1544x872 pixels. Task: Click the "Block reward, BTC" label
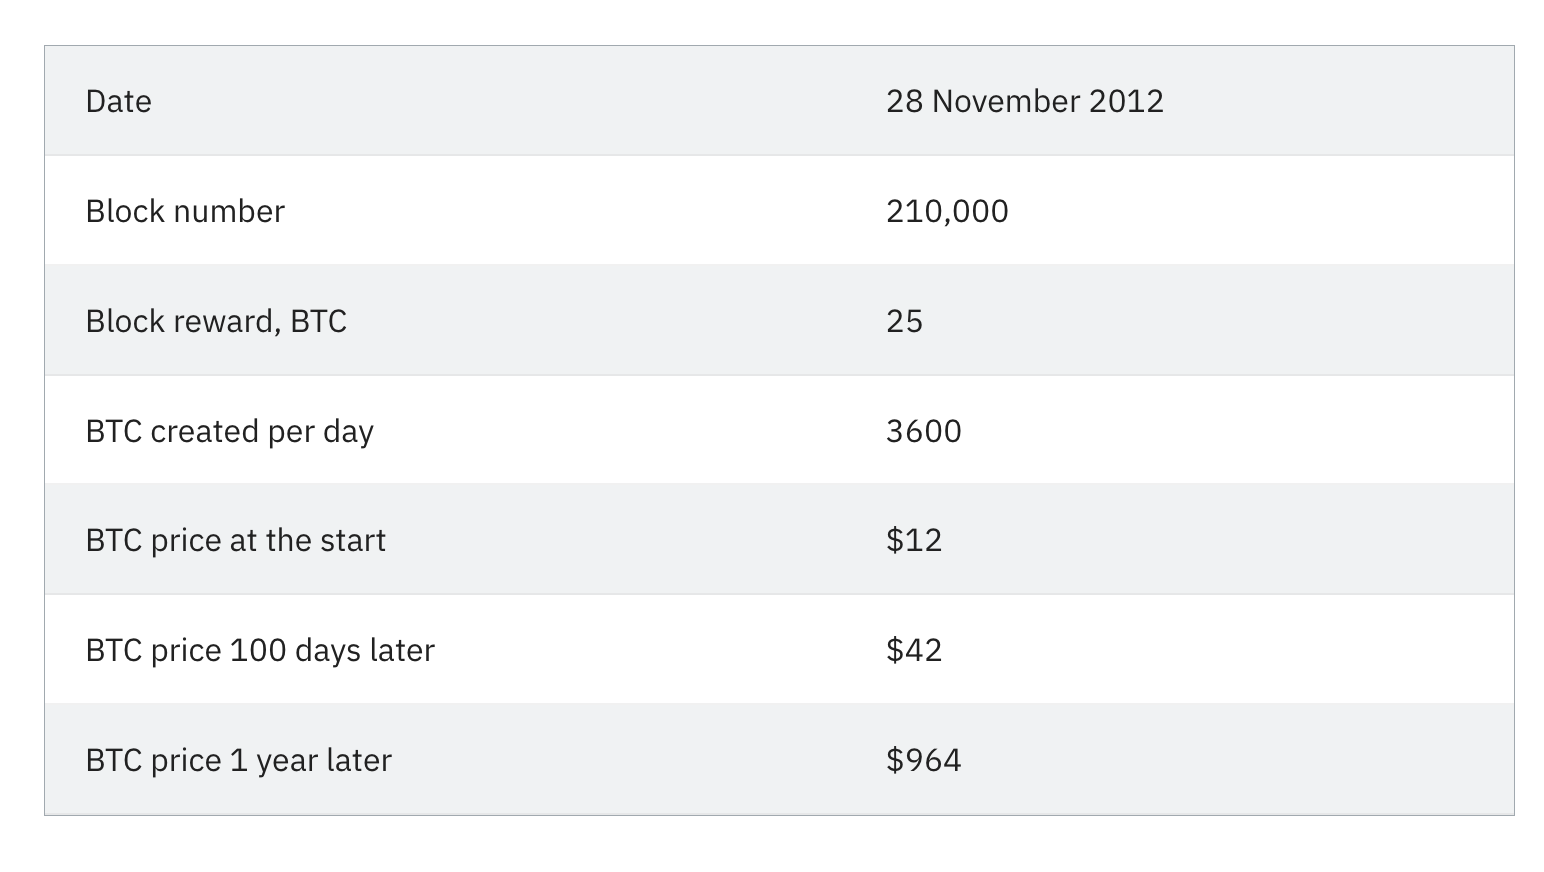click(x=216, y=321)
